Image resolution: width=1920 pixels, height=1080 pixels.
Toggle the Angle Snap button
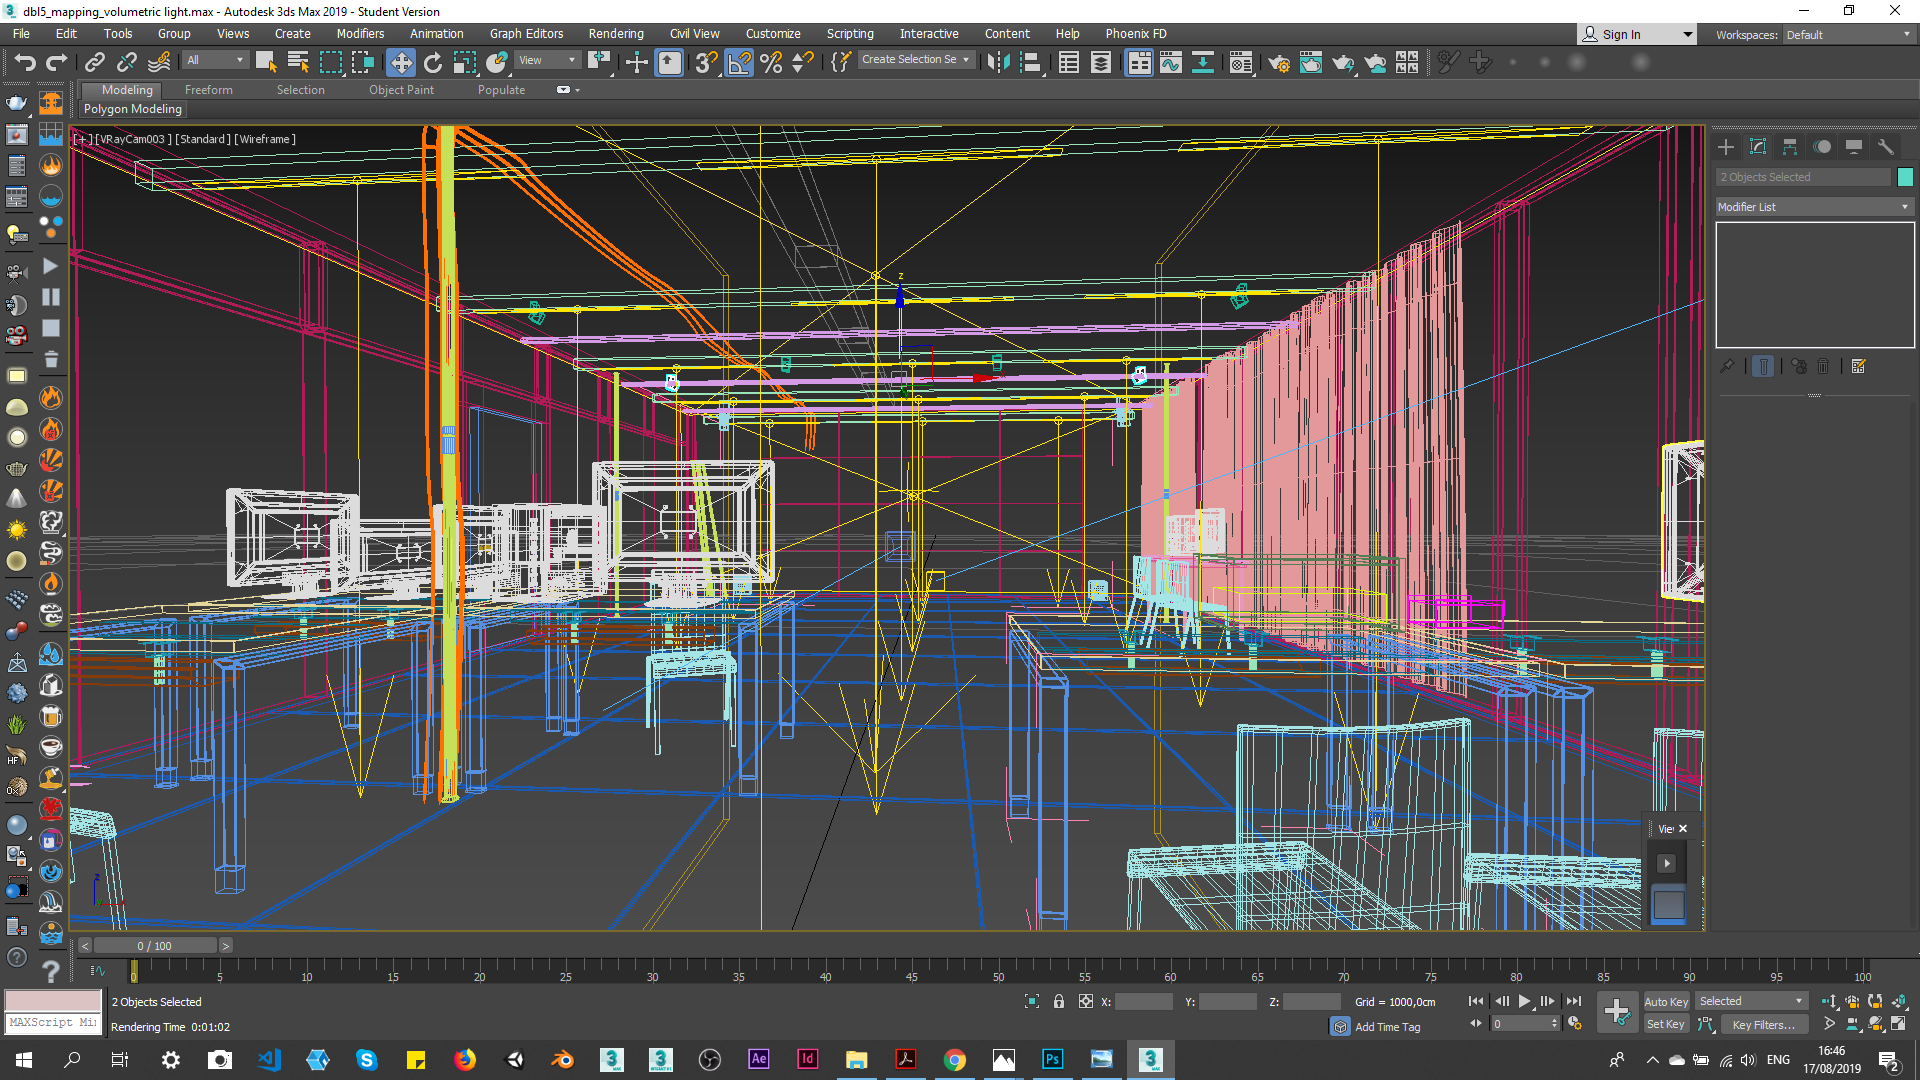pos(739,62)
